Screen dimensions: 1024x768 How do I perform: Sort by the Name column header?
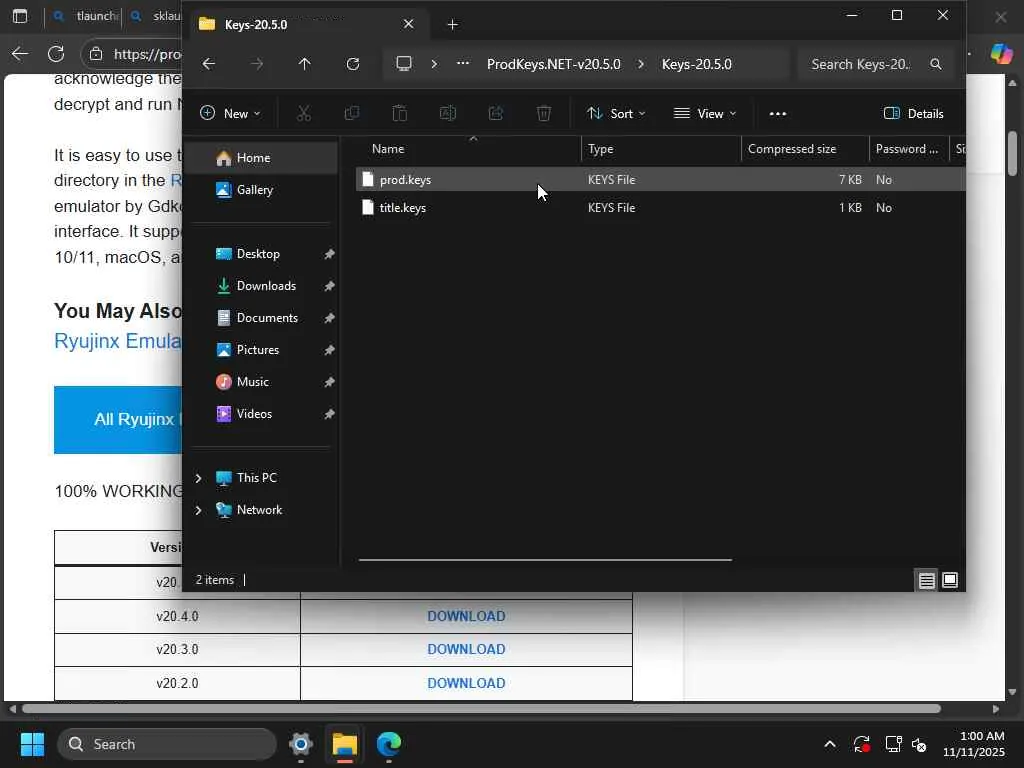pos(468,149)
